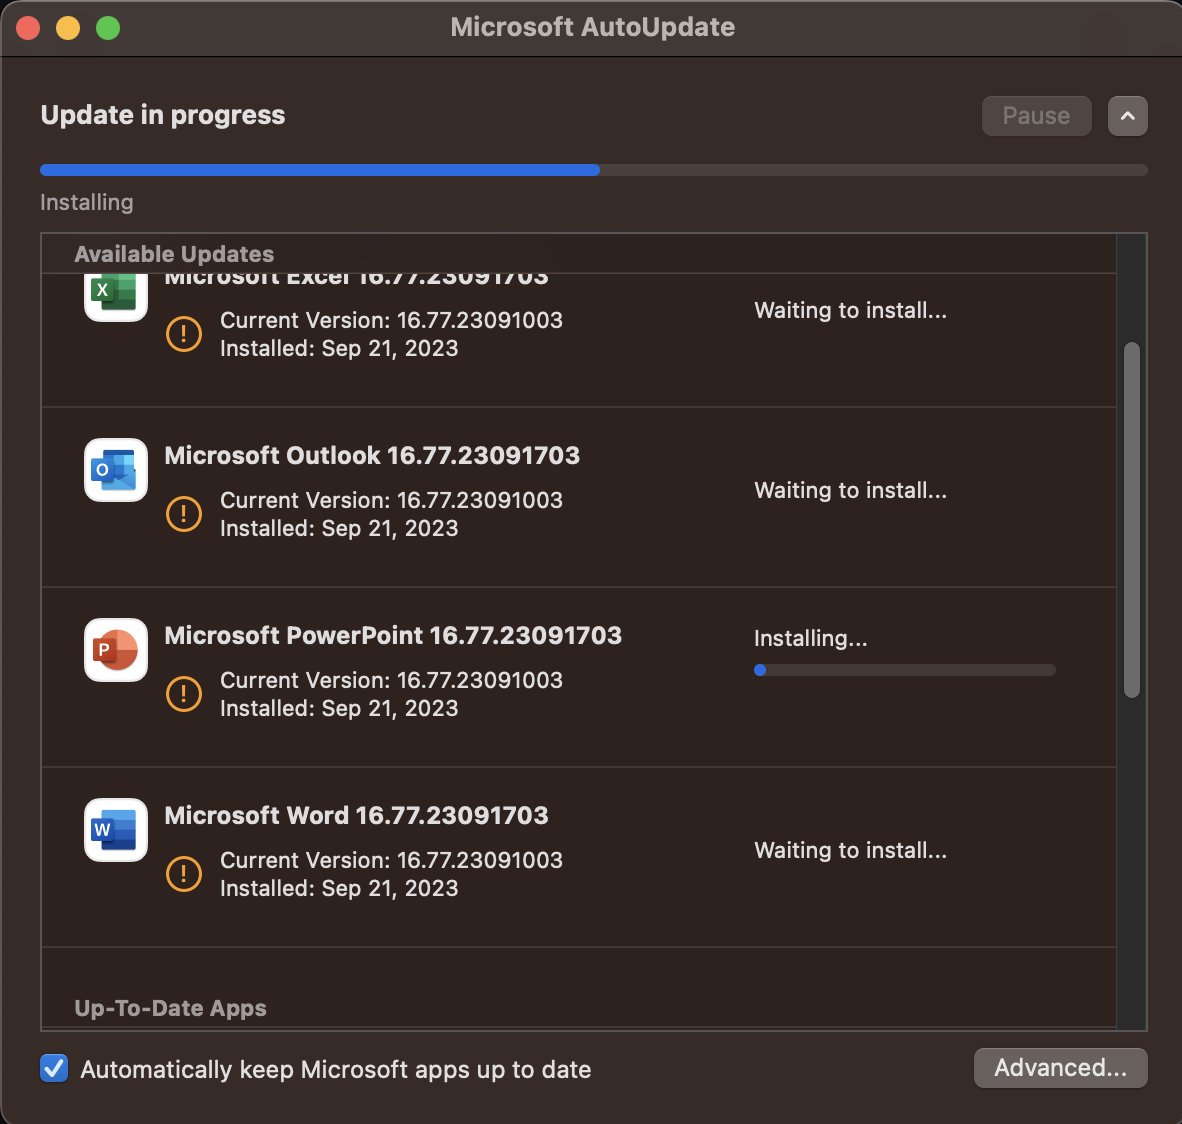This screenshot has height=1124, width=1182.
Task: Click Word's Installed: Sep 21, 2023 text
Action: (x=339, y=889)
